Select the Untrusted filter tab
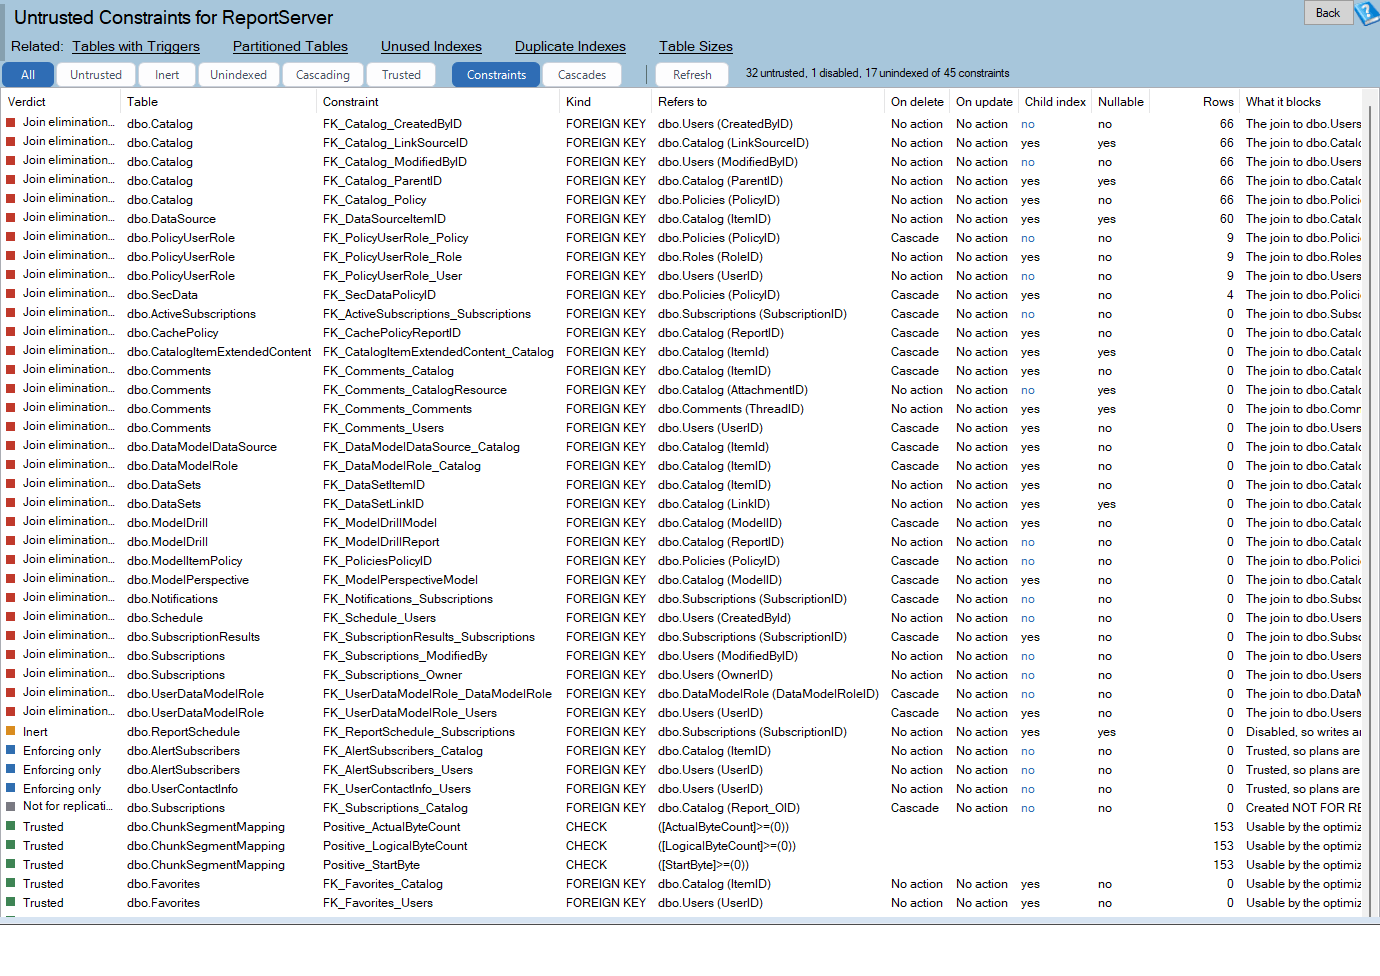Viewport: 1380px width, 976px height. (x=96, y=75)
